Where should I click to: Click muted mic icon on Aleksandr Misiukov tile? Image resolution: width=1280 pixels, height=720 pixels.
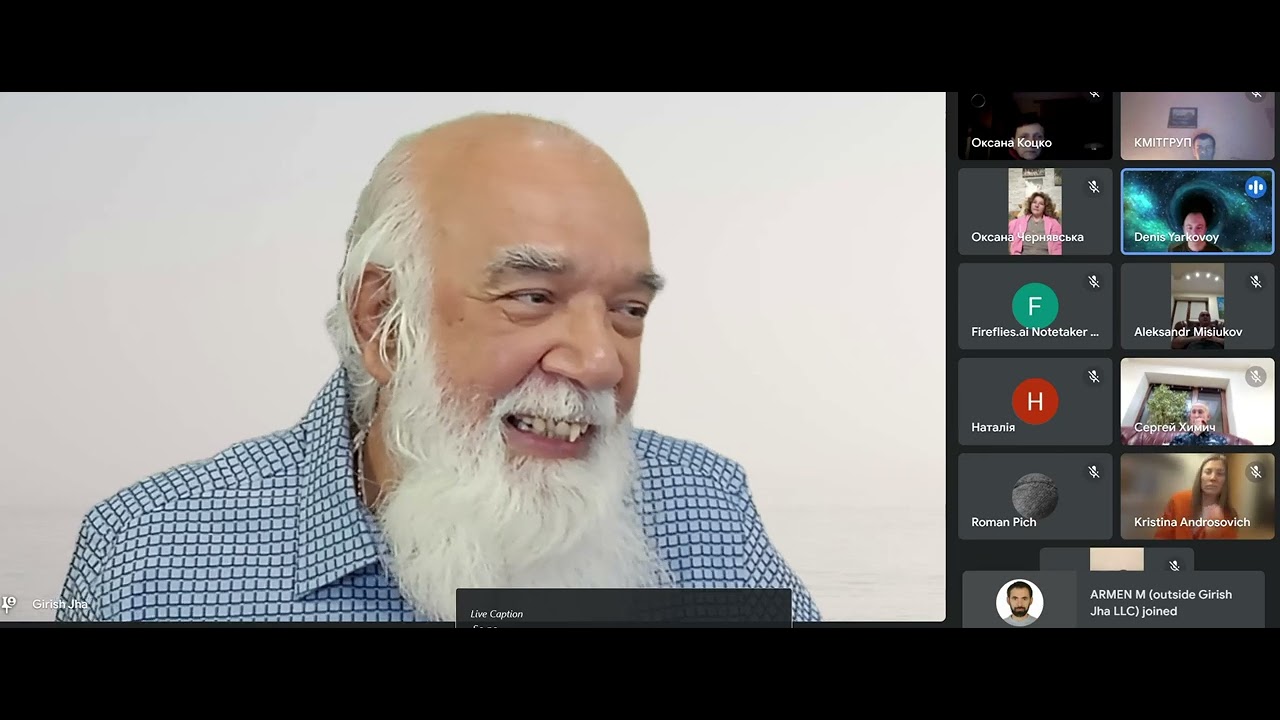[x=1256, y=282]
